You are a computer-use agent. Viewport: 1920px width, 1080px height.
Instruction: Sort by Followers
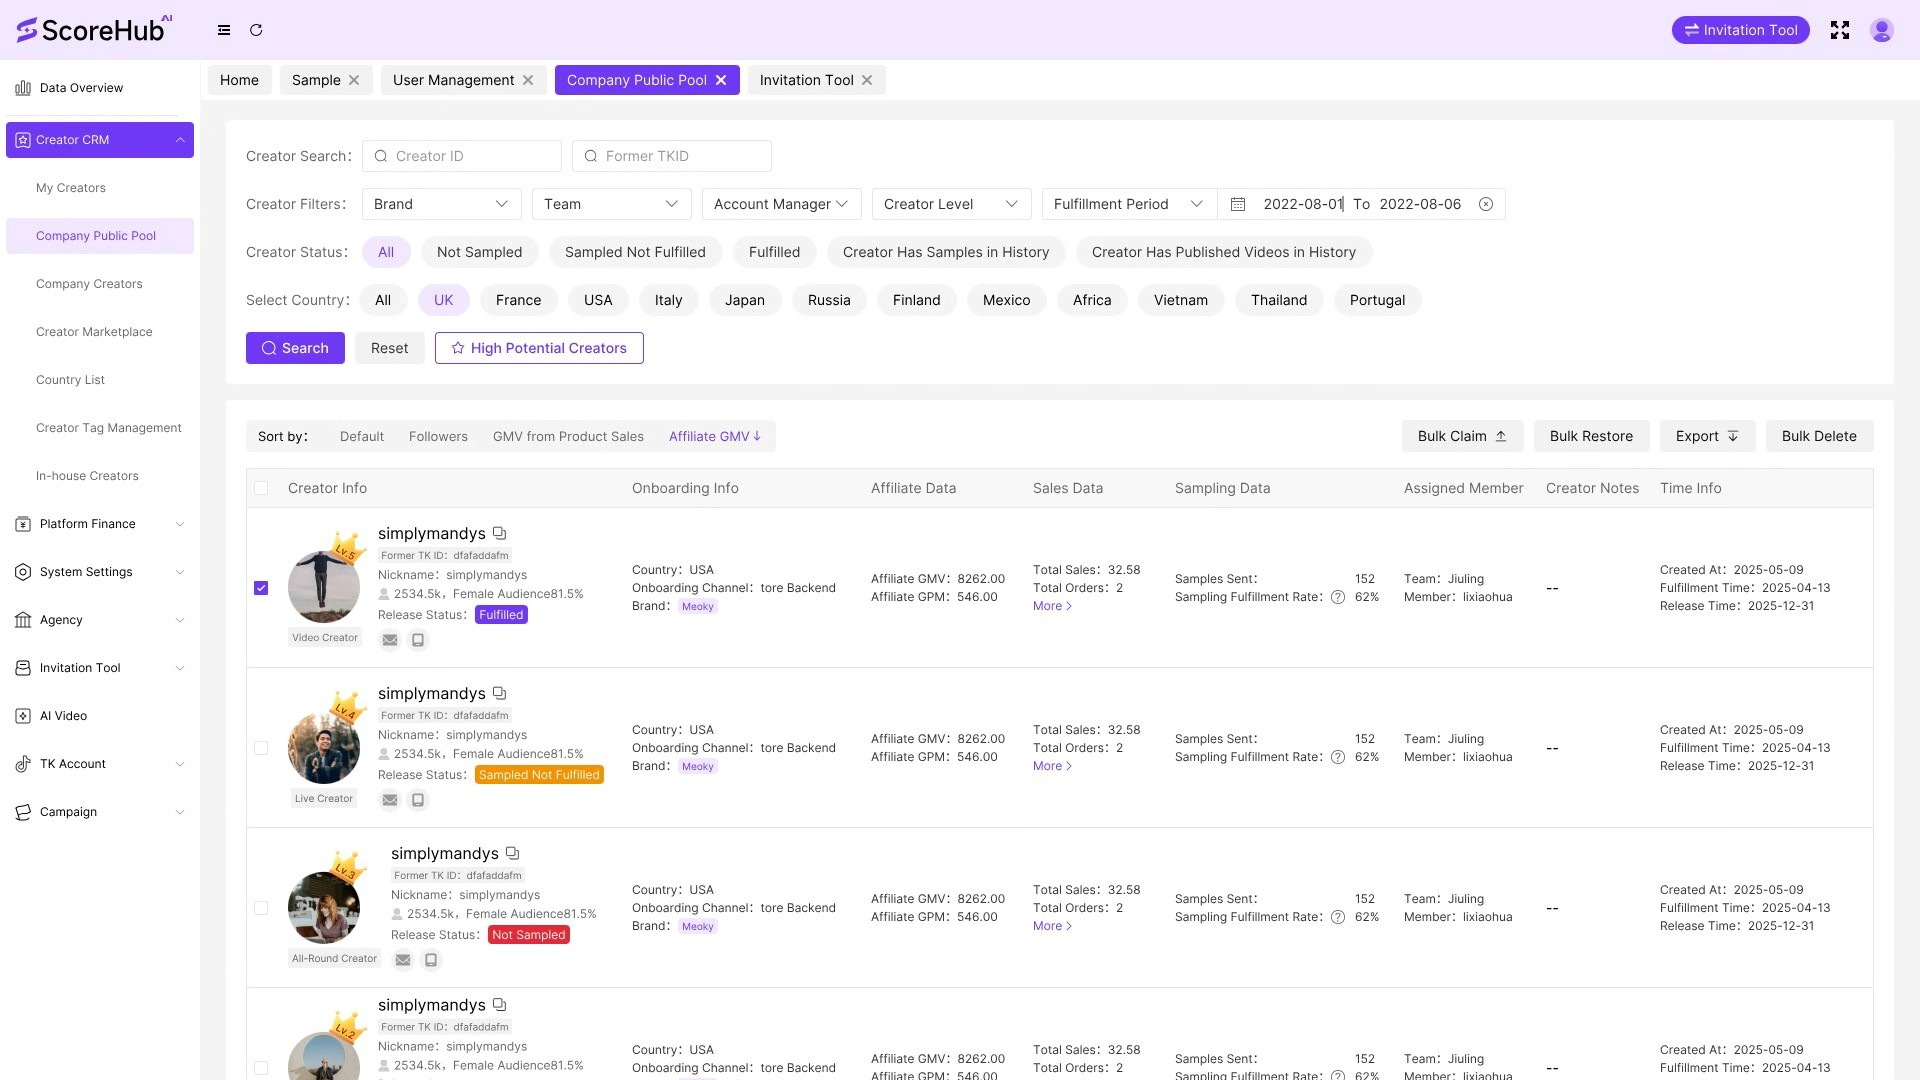coord(438,436)
